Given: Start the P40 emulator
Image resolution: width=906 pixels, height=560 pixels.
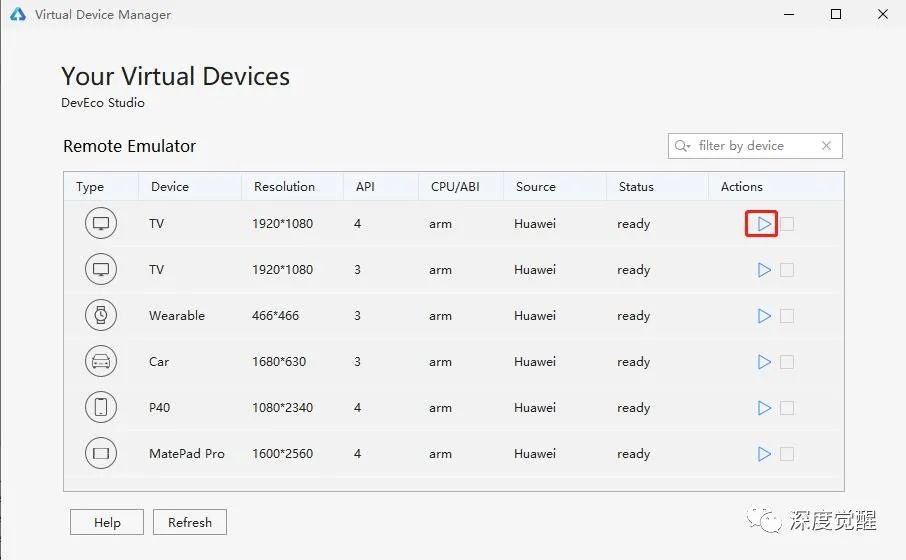Looking at the screenshot, I should click(x=764, y=408).
